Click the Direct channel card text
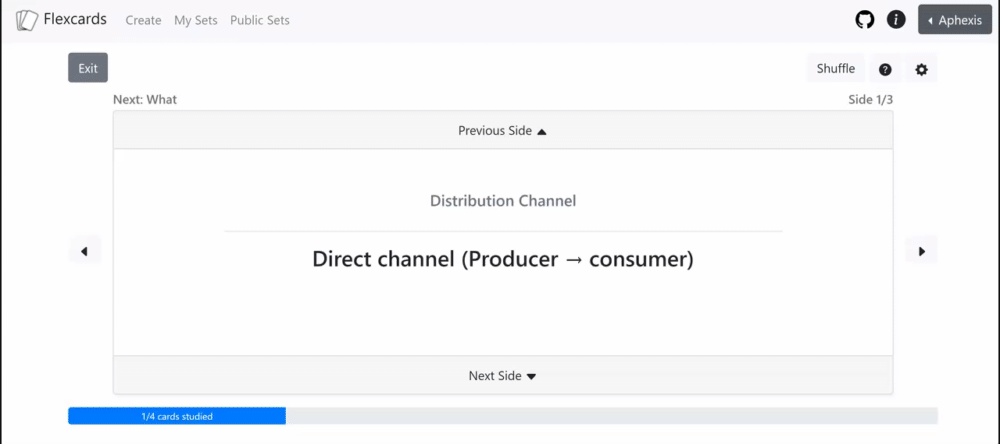 [502, 259]
